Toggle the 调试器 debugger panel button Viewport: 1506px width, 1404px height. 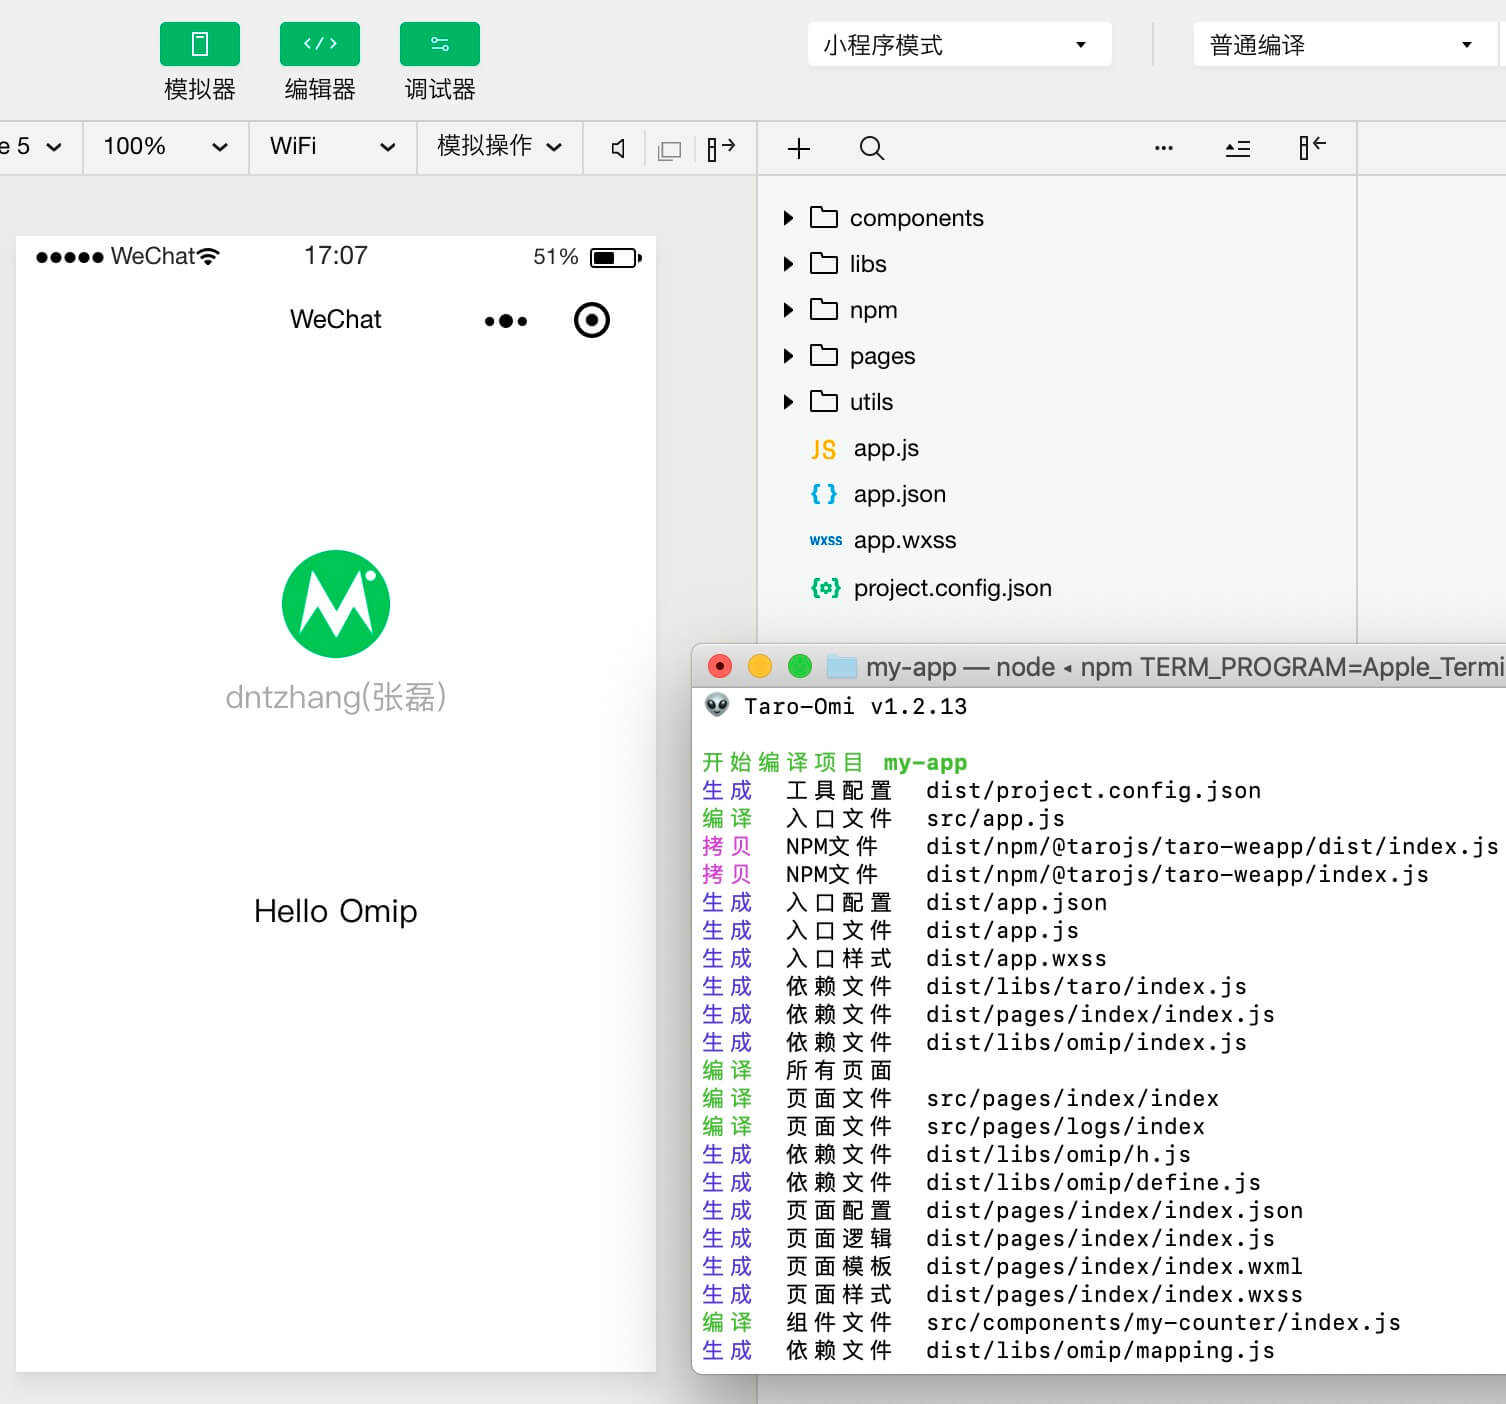(439, 44)
